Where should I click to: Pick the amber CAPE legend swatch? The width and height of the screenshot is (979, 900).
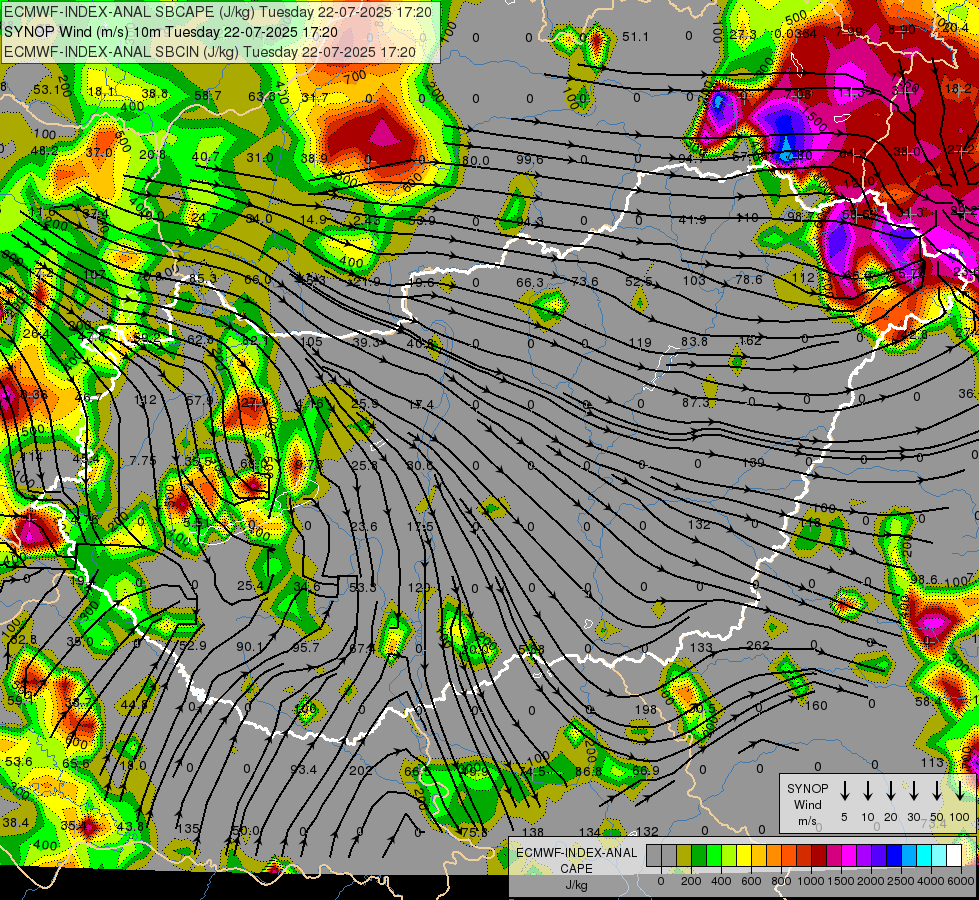pyautogui.click(x=759, y=855)
